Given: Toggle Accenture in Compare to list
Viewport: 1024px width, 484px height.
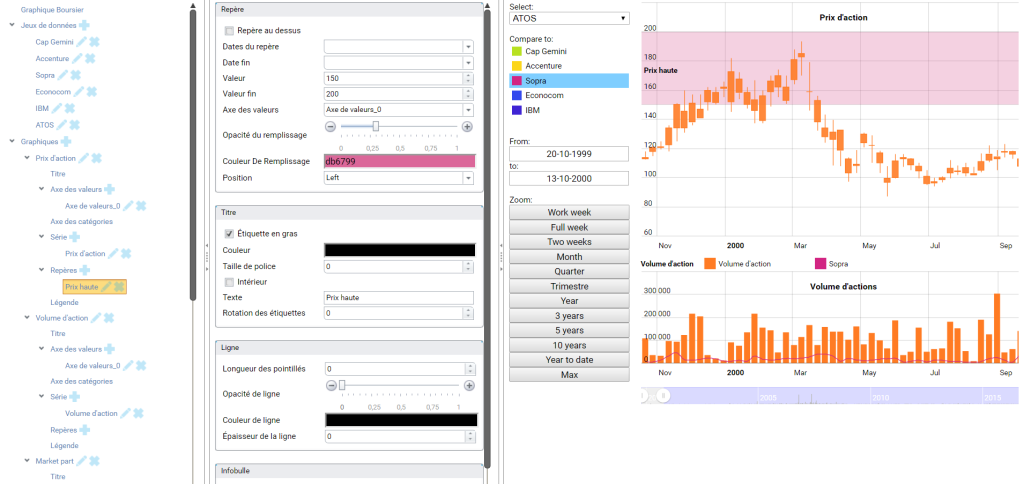Looking at the screenshot, I should coord(569,66).
